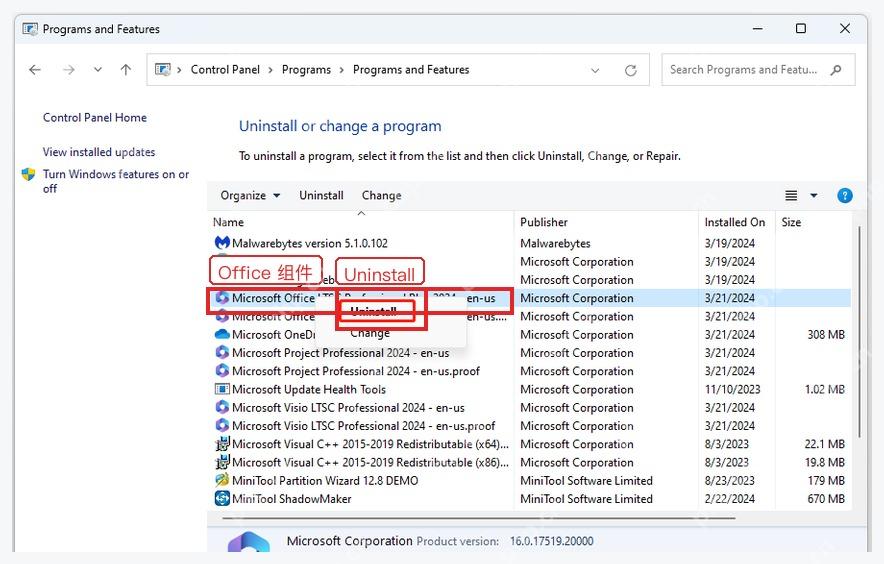The height and width of the screenshot is (564, 884).
Task: Click the search magnifier icon
Action: click(x=836, y=70)
